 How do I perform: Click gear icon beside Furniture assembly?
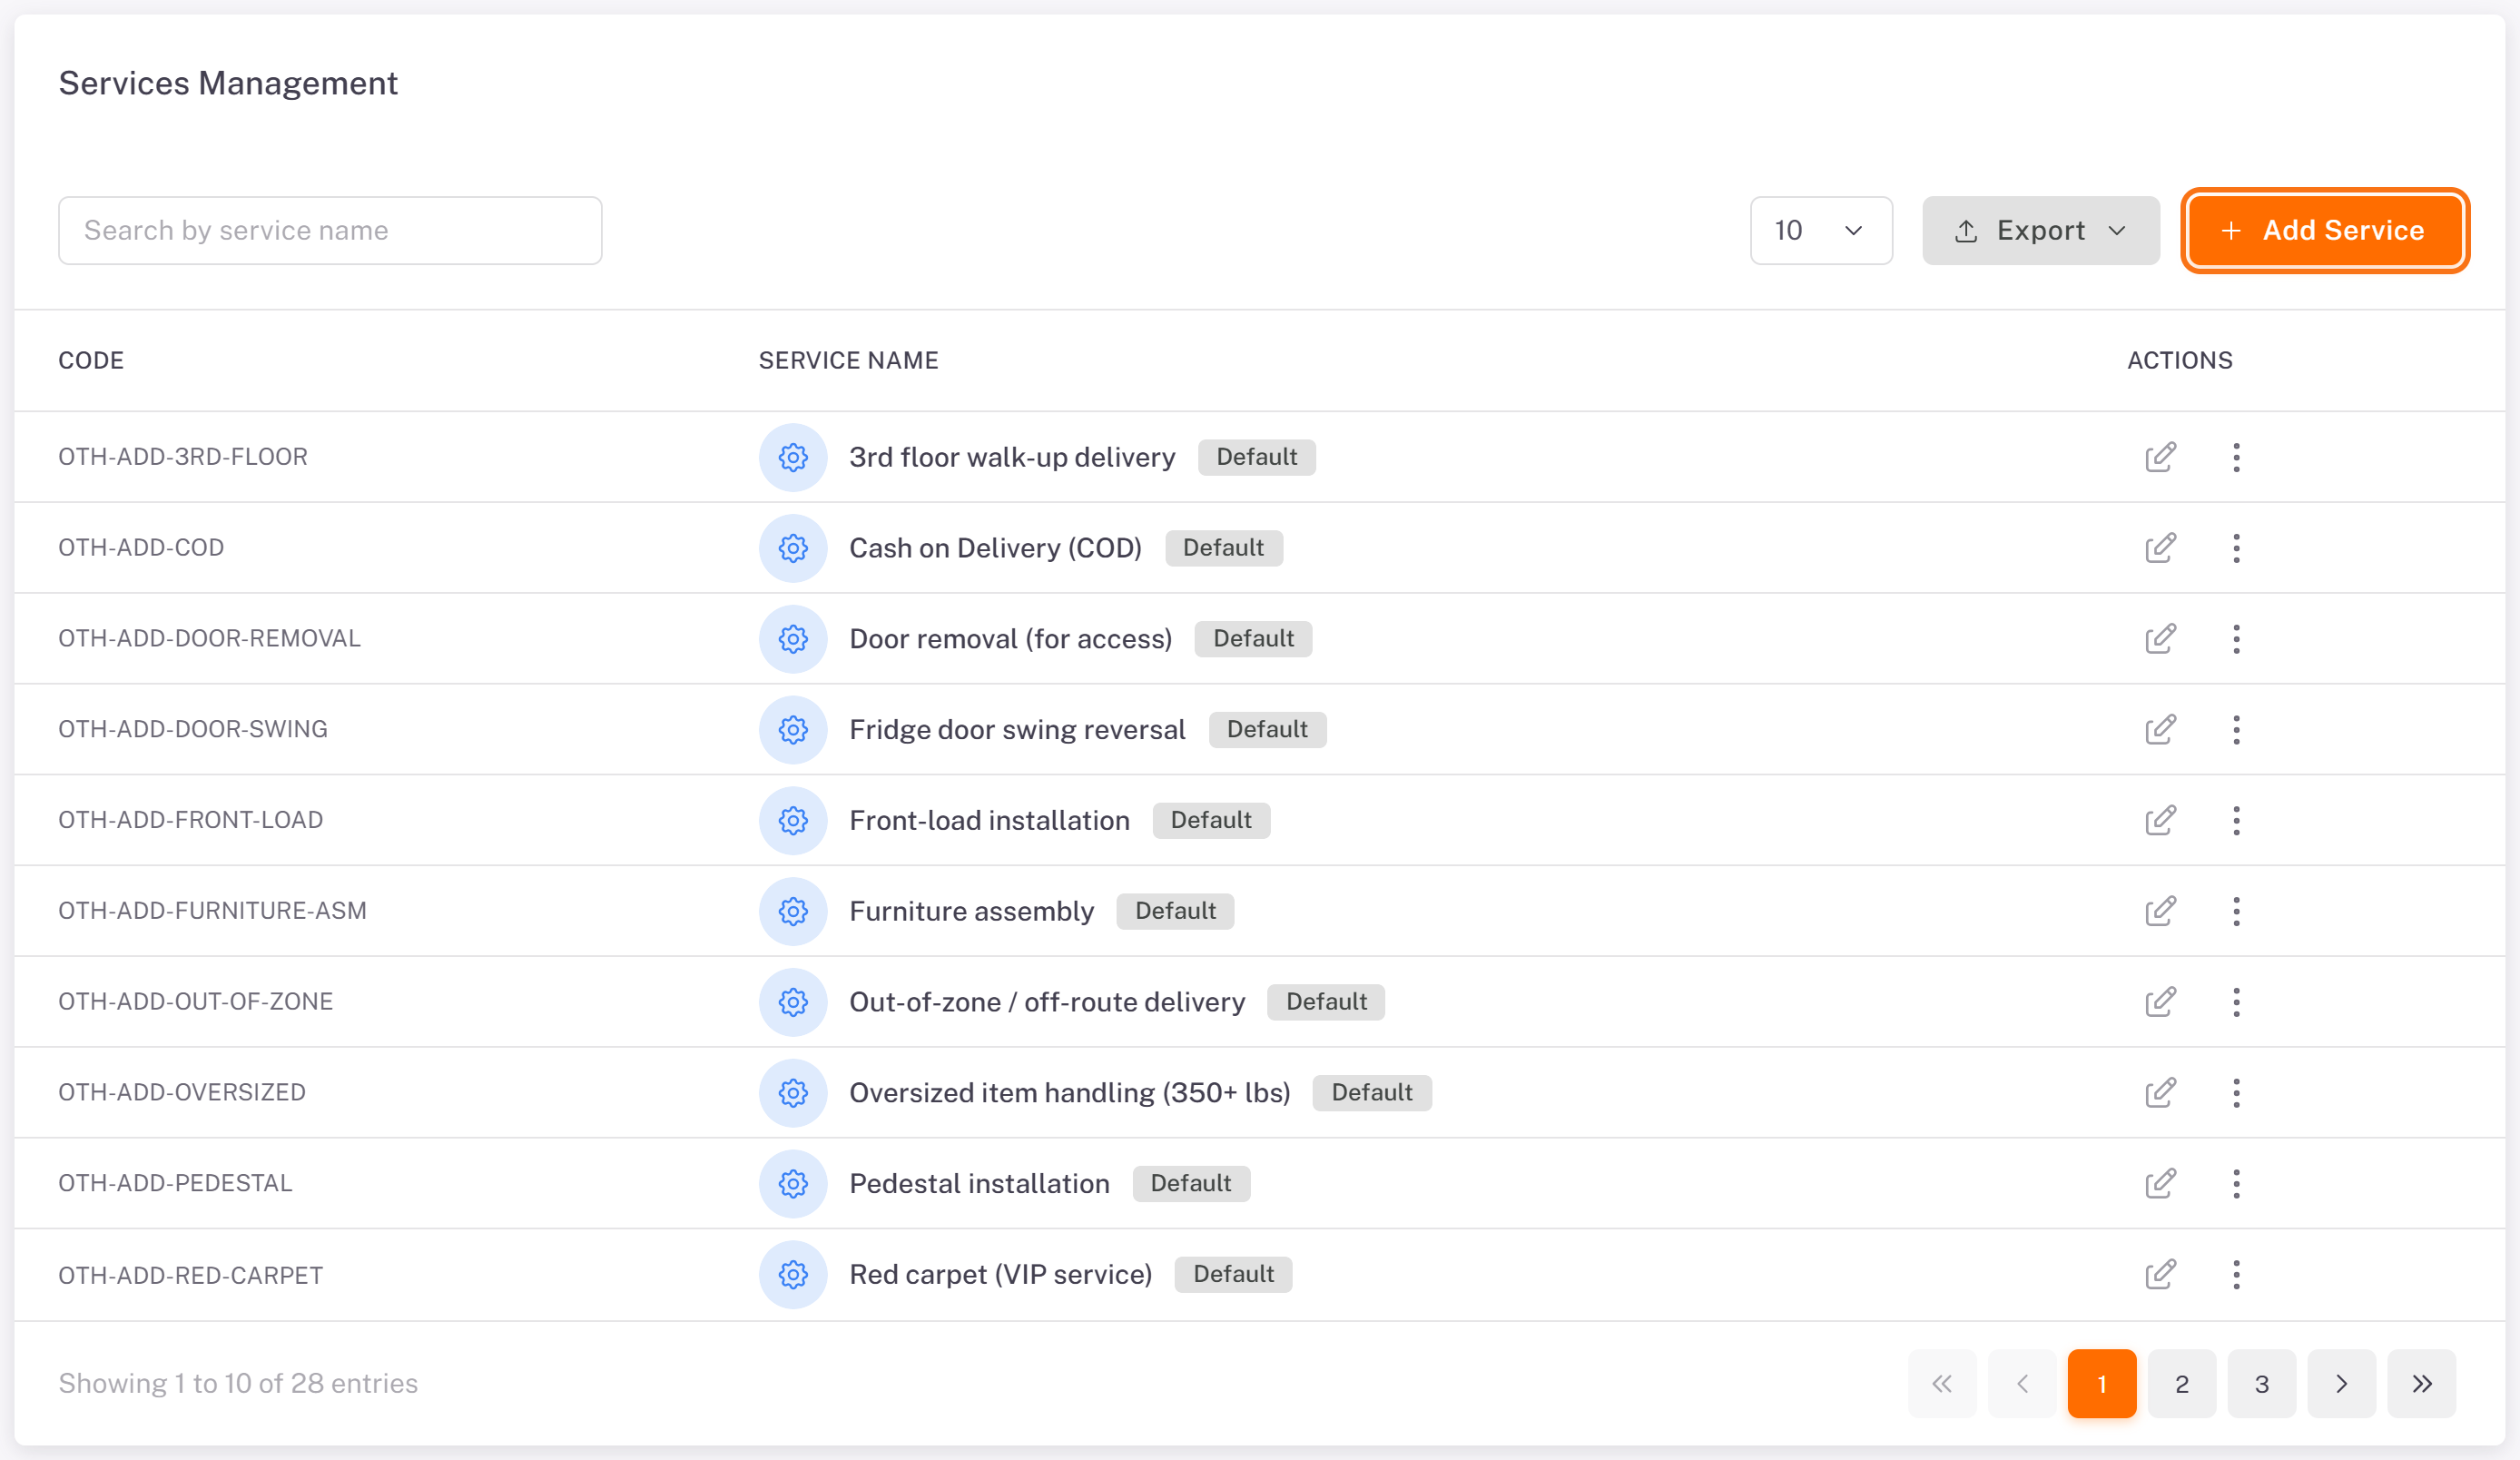coord(793,911)
